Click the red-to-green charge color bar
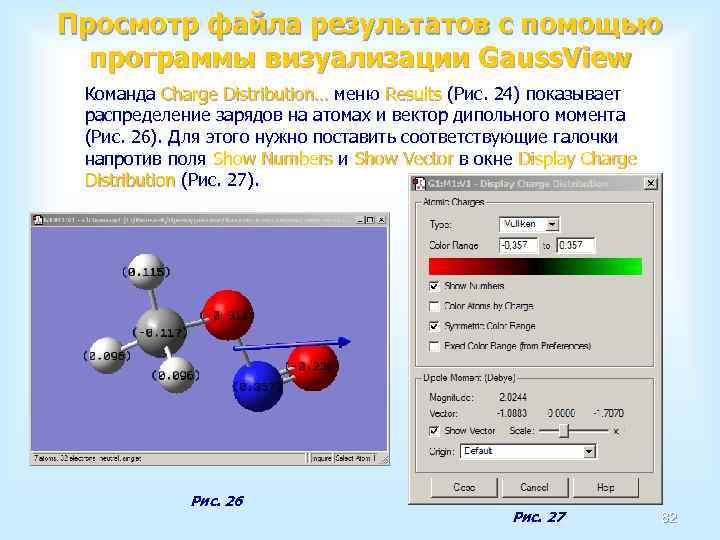Viewport: 720px width, 540px height. click(535, 266)
